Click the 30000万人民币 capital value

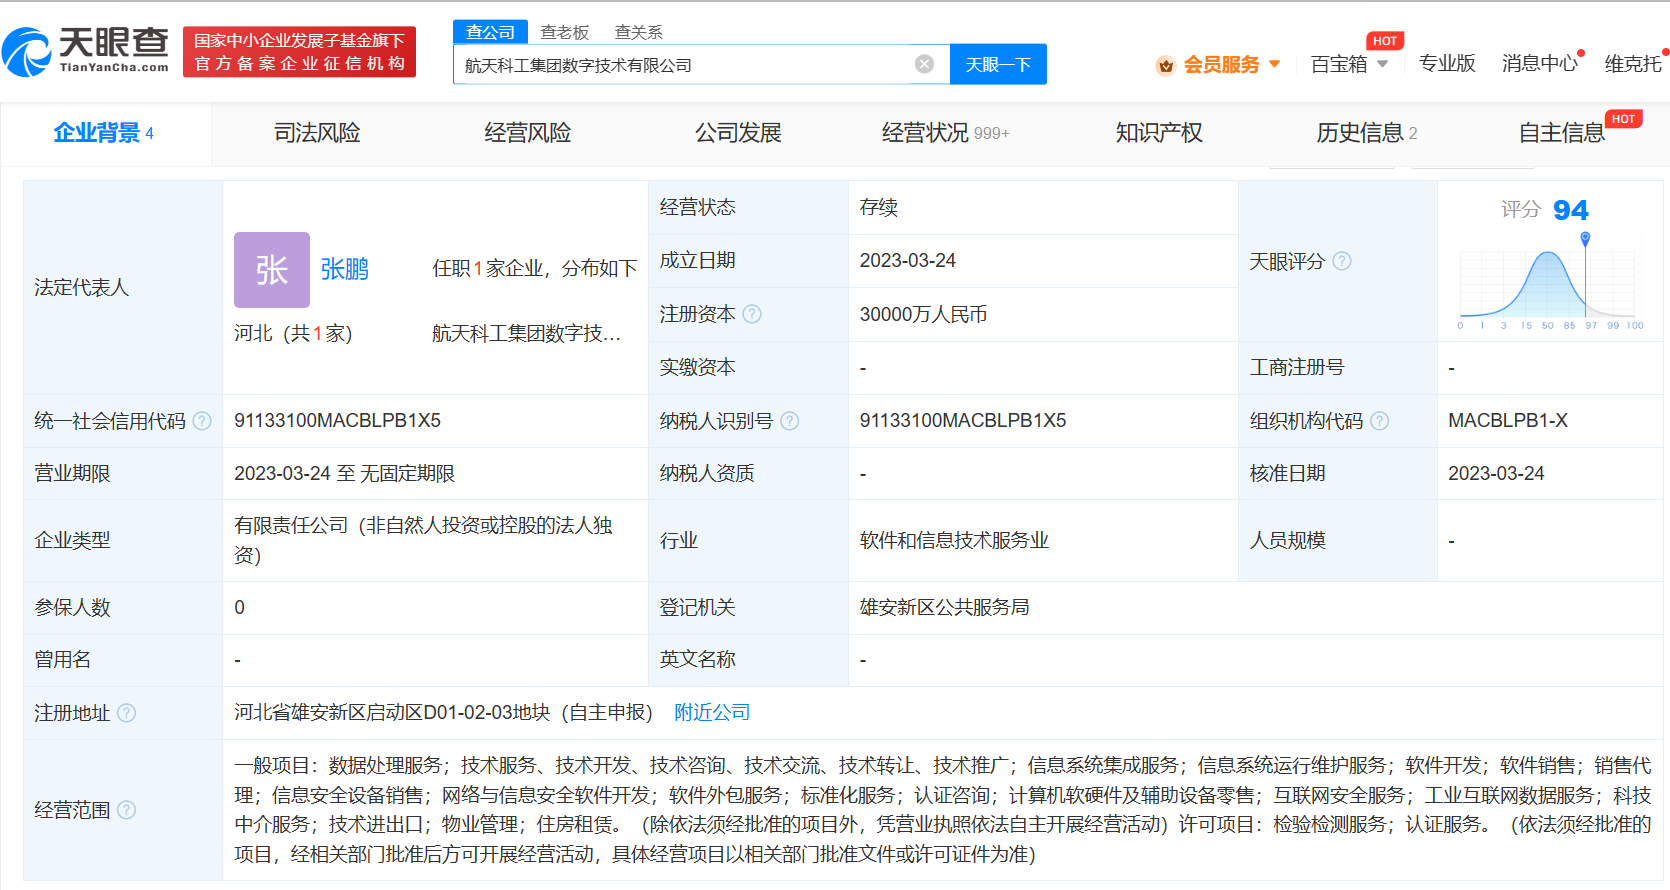point(923,315)
